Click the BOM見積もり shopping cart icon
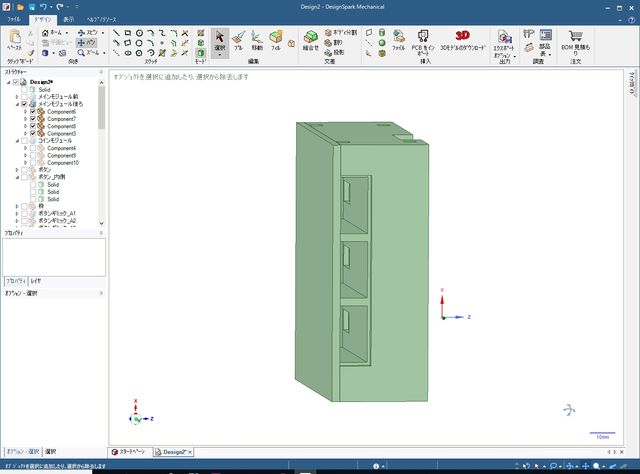Viewport: 640px width, 474px height. tap(576, 36)
